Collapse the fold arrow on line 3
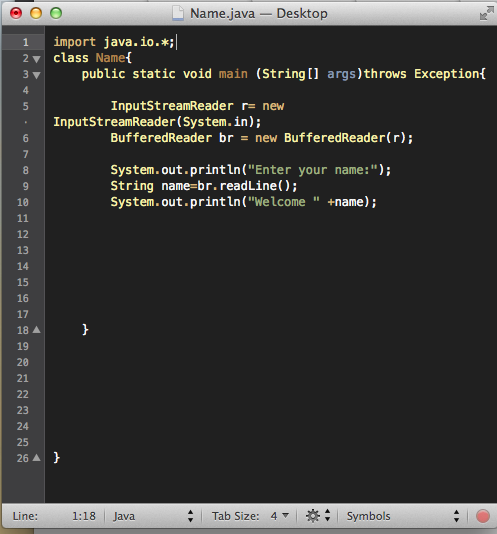The width and height of the screenshot is (497, 534). pyautogui.click(x=36, y=75)
